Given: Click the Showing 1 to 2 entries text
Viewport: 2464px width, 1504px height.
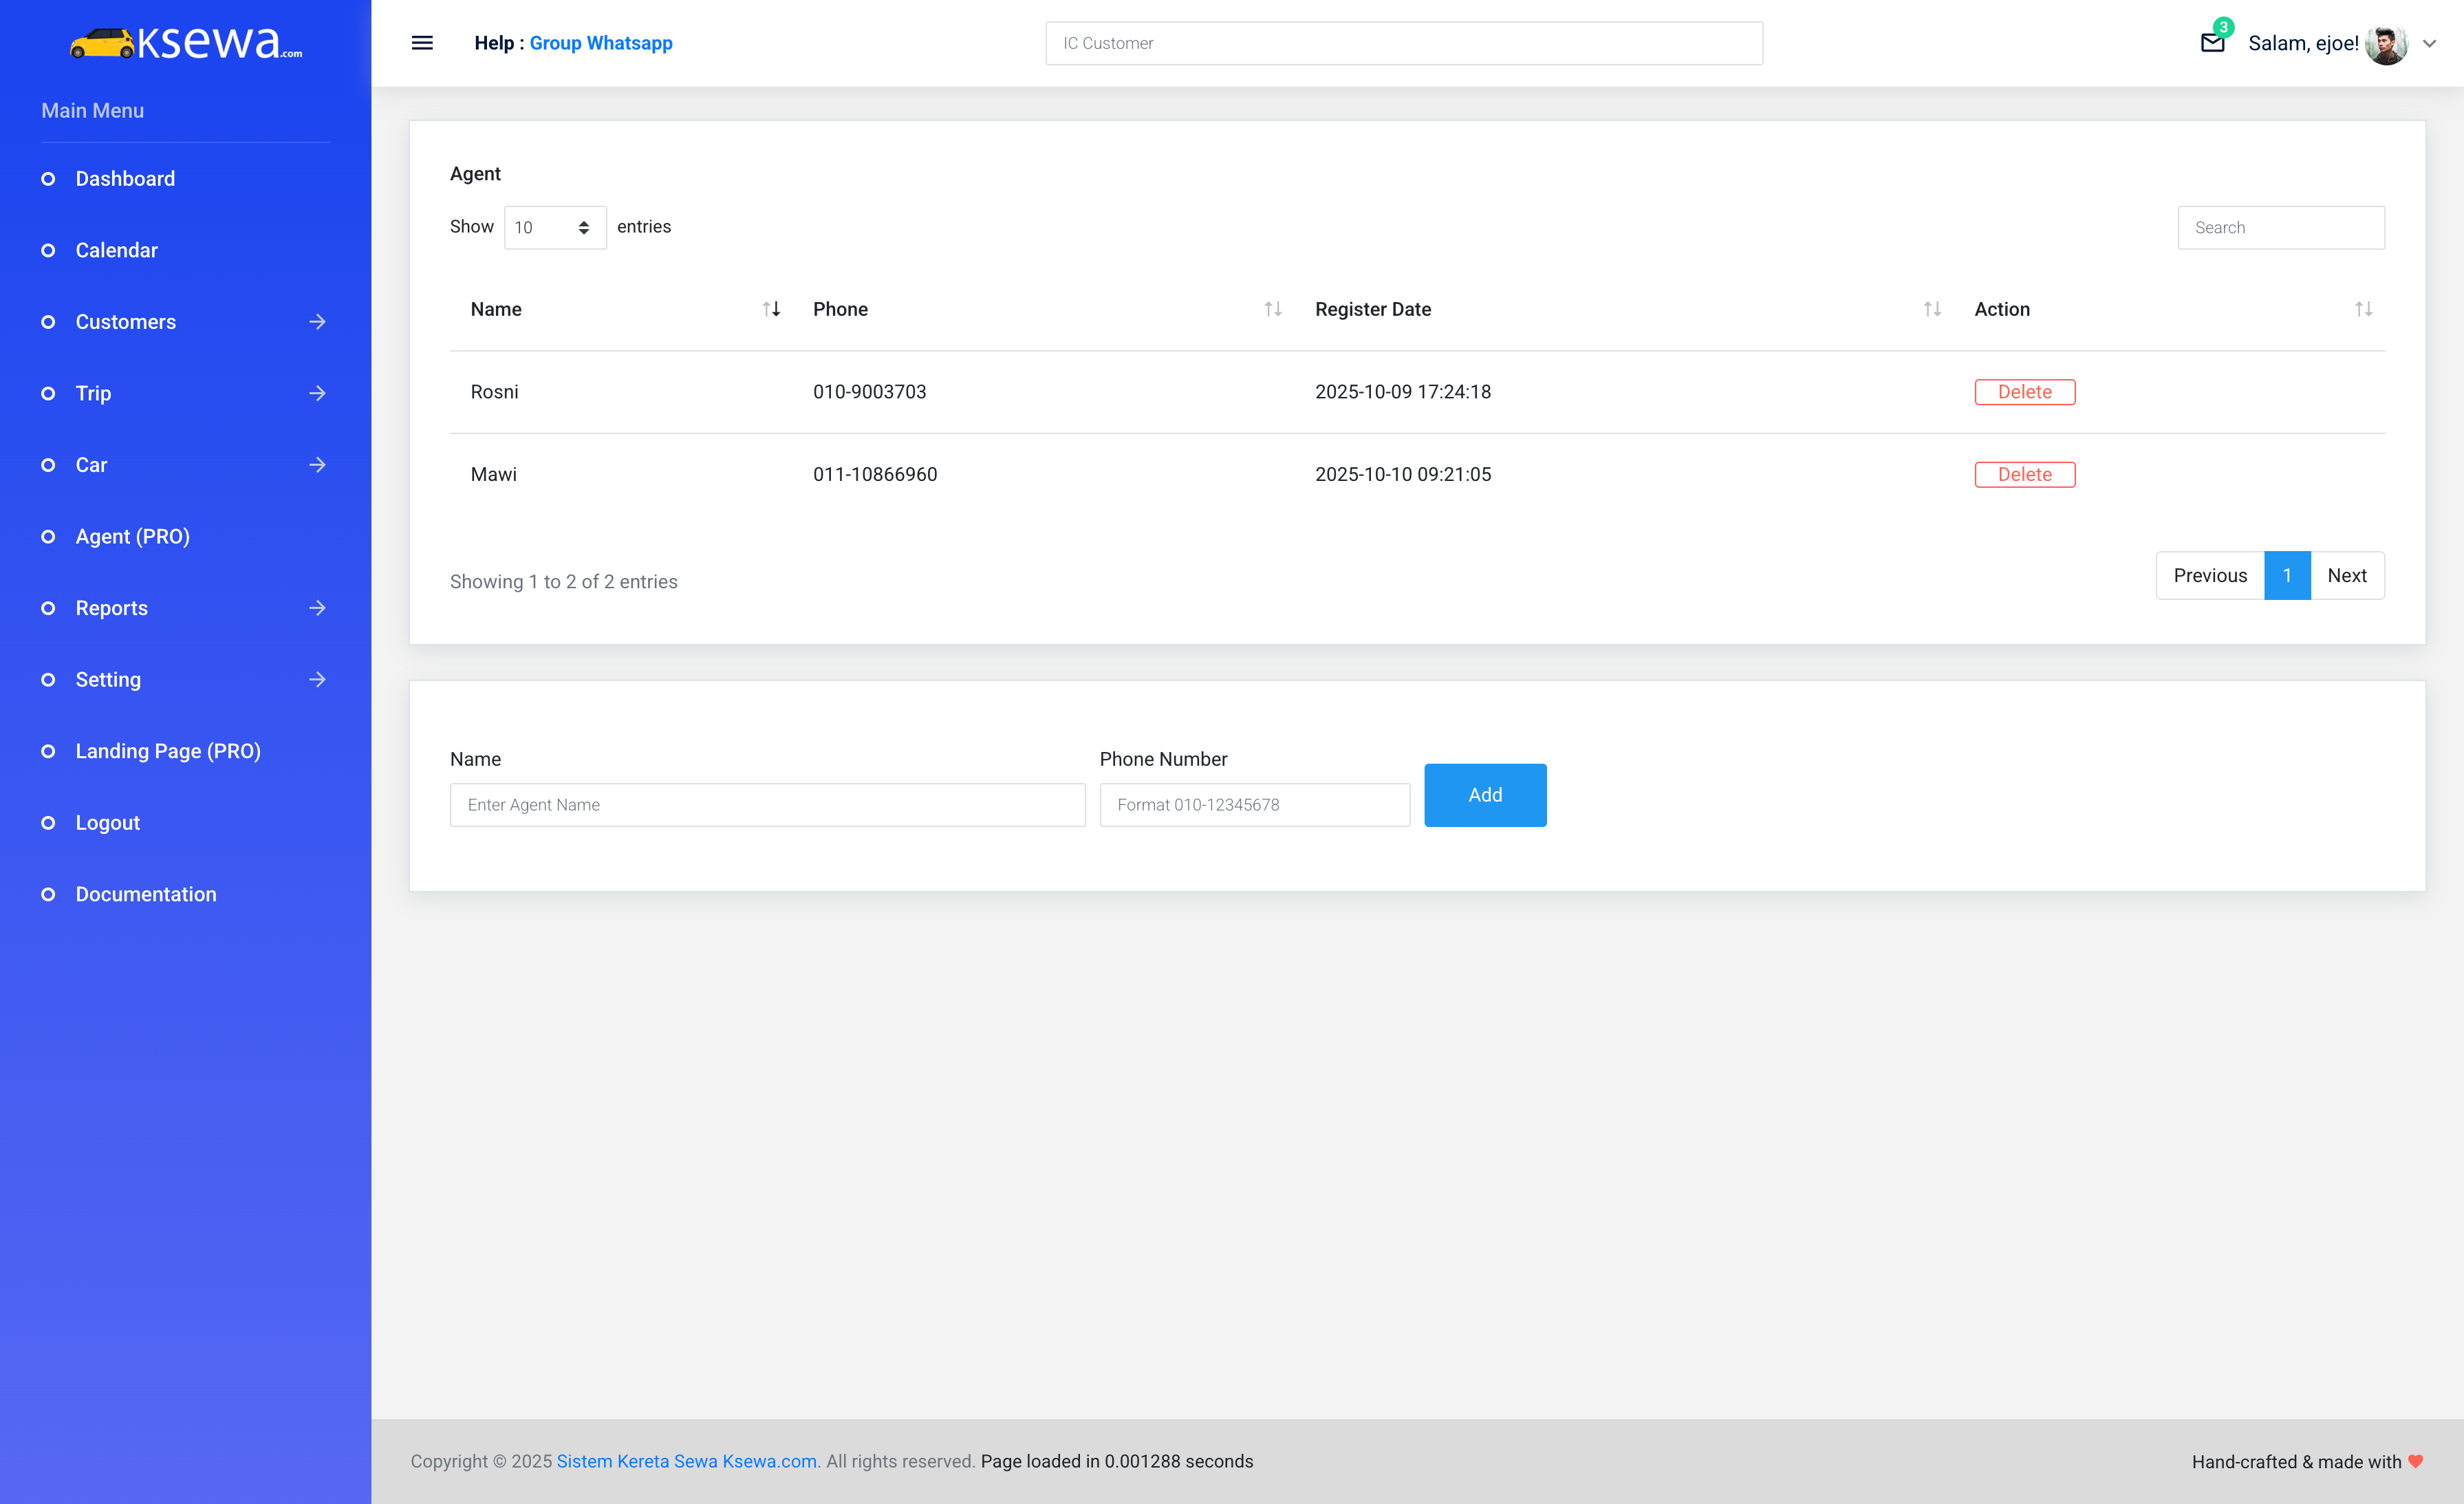Looking at the screenshot, I should pyautogui.click(x=564, y=582).
